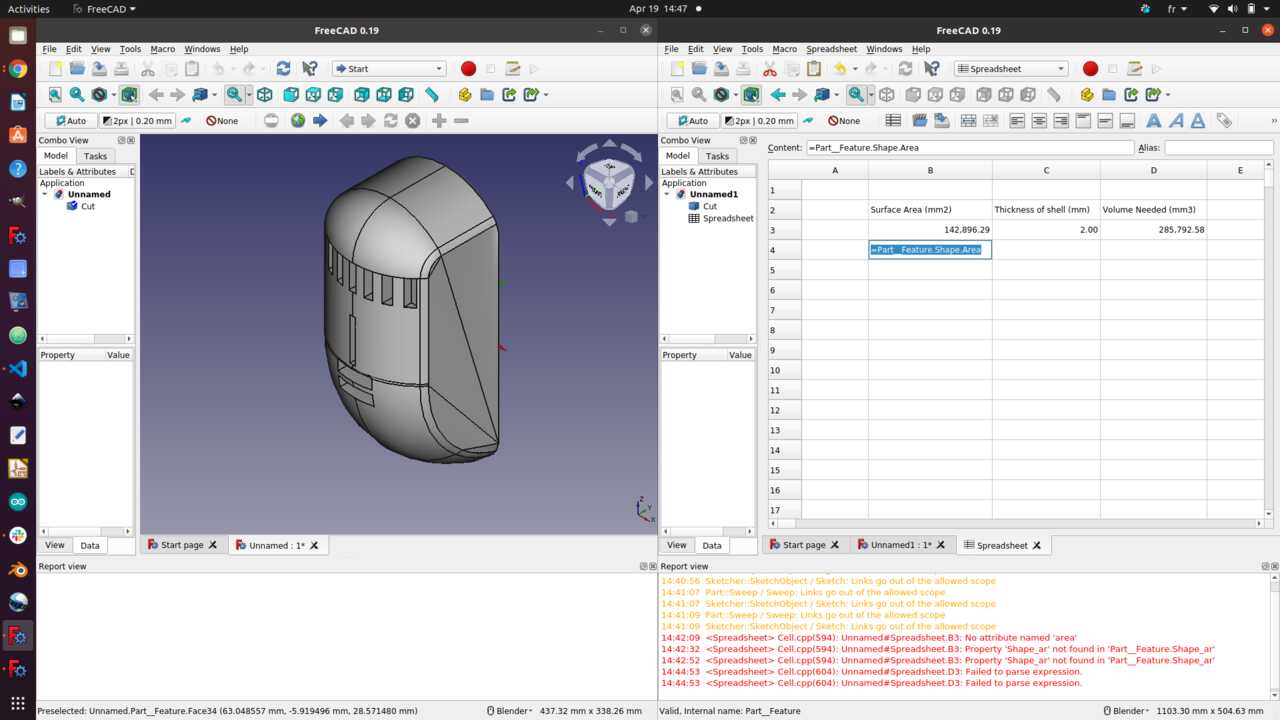Click the Alias input field

(x=1218, y=147)
